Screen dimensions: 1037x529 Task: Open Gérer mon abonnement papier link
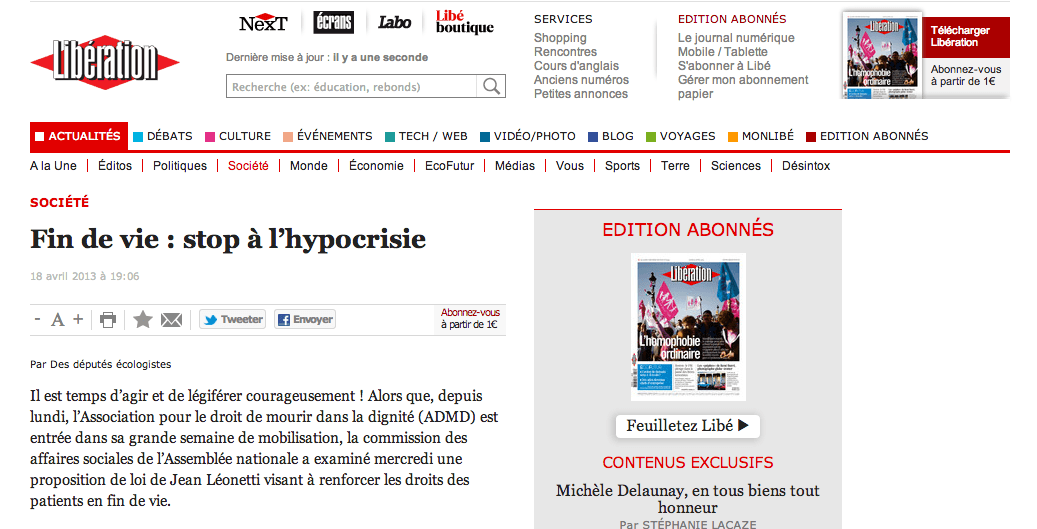click(743, 87)
